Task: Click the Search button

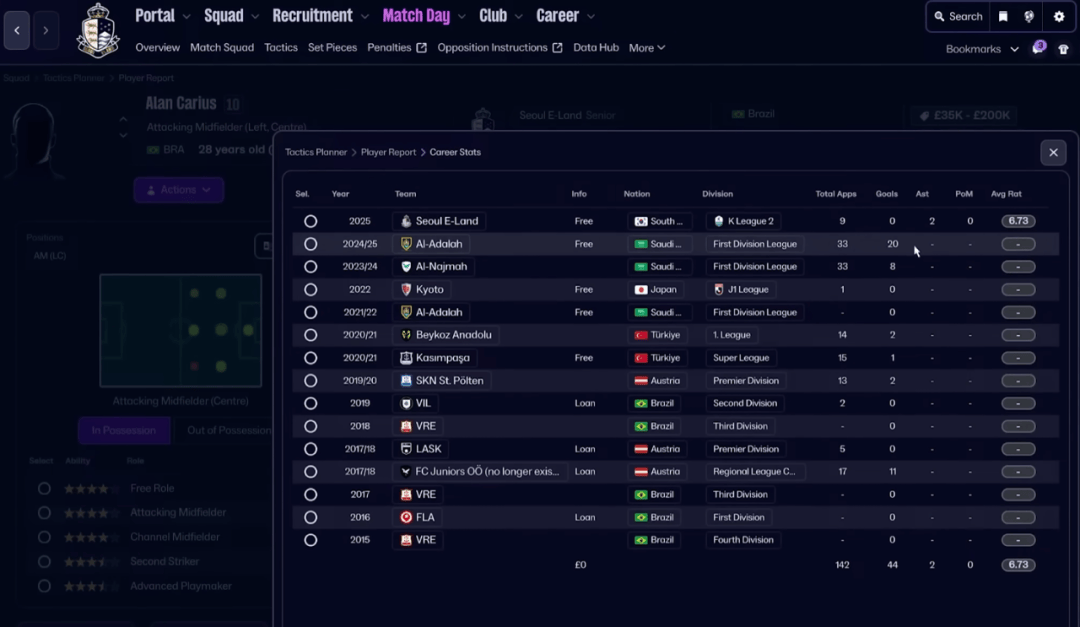Action: pos(958,16)
